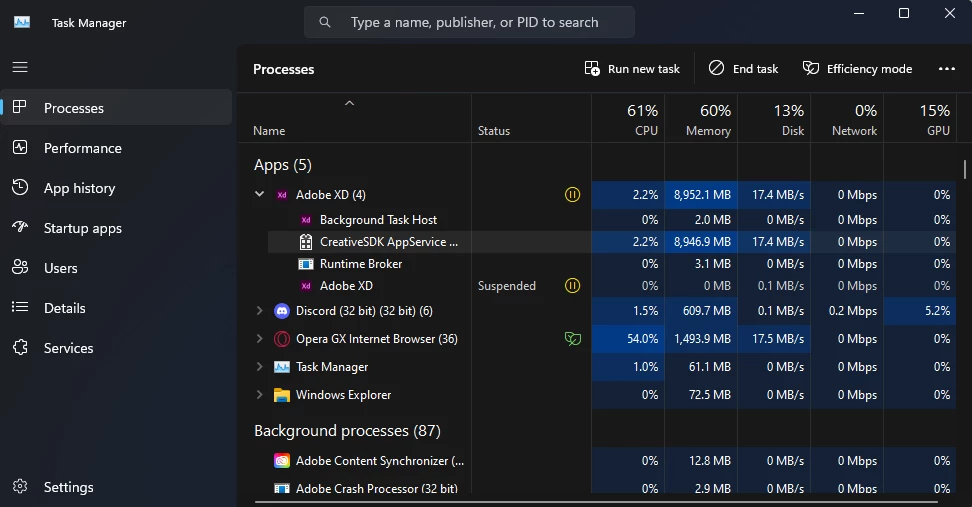Click the Startup apps gauge icon

click(20, 227)
